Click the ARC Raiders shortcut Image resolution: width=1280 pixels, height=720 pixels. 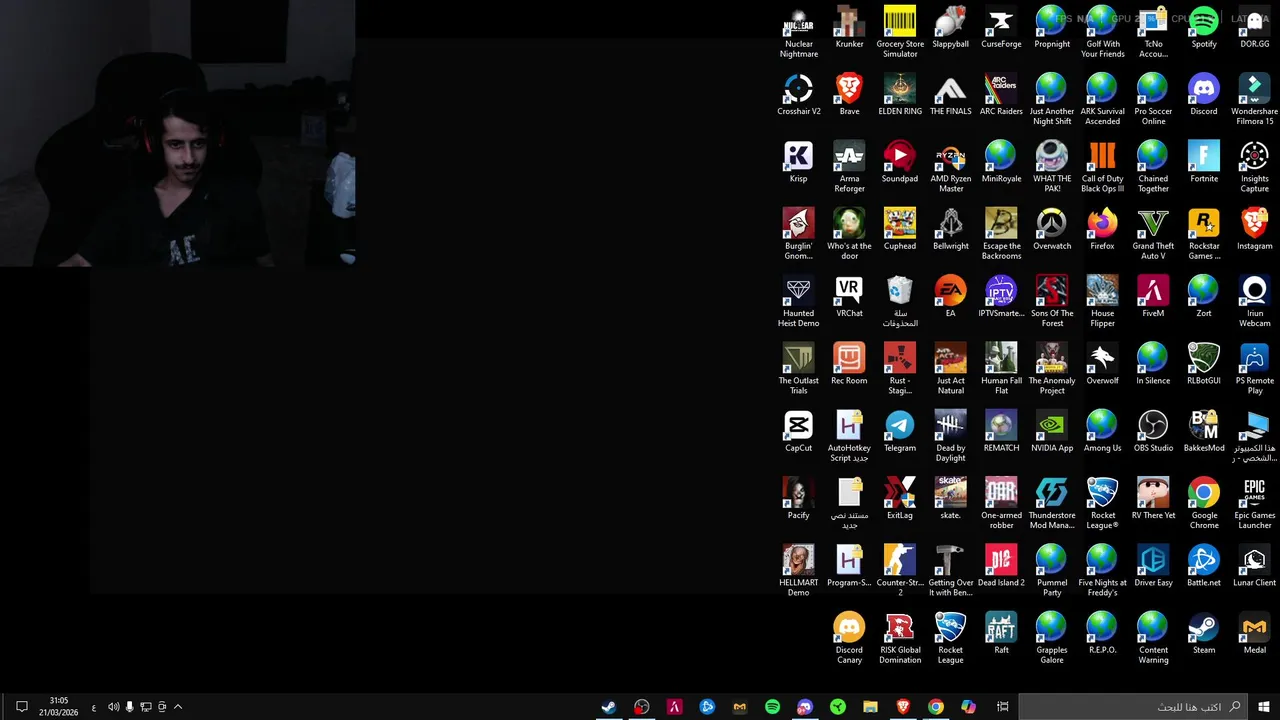coord(1001,94)
